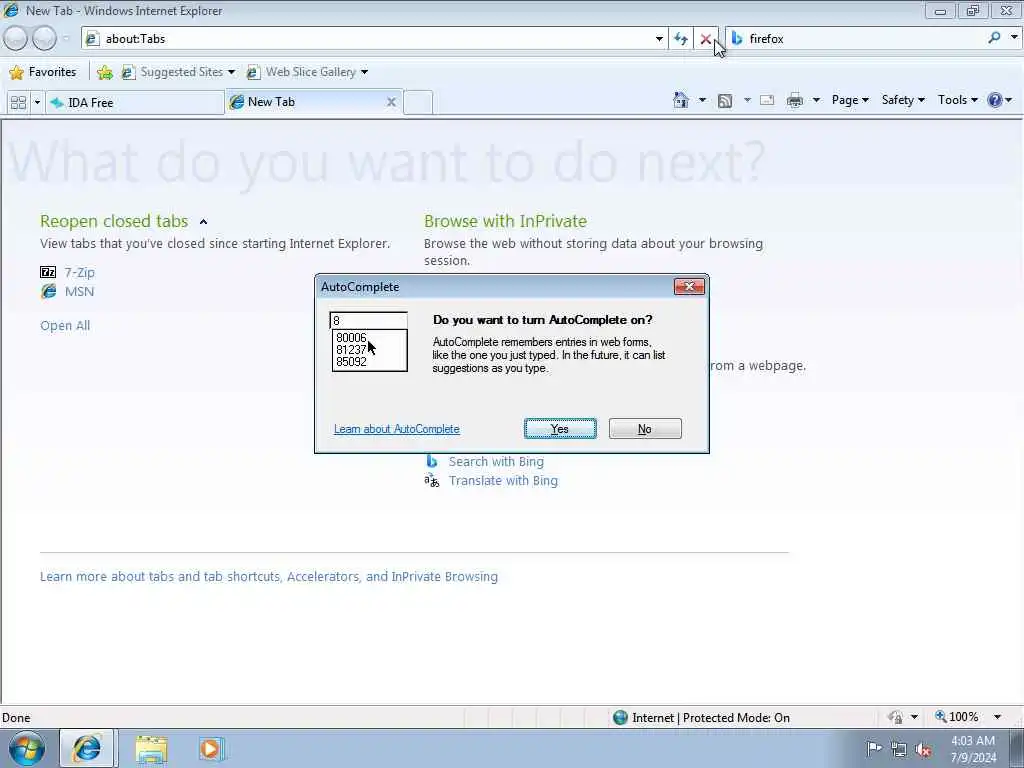Click No in AutoComplete dialog
Image resolution: width=1024 pixels, height=768 pixels.
click(645, 428)
